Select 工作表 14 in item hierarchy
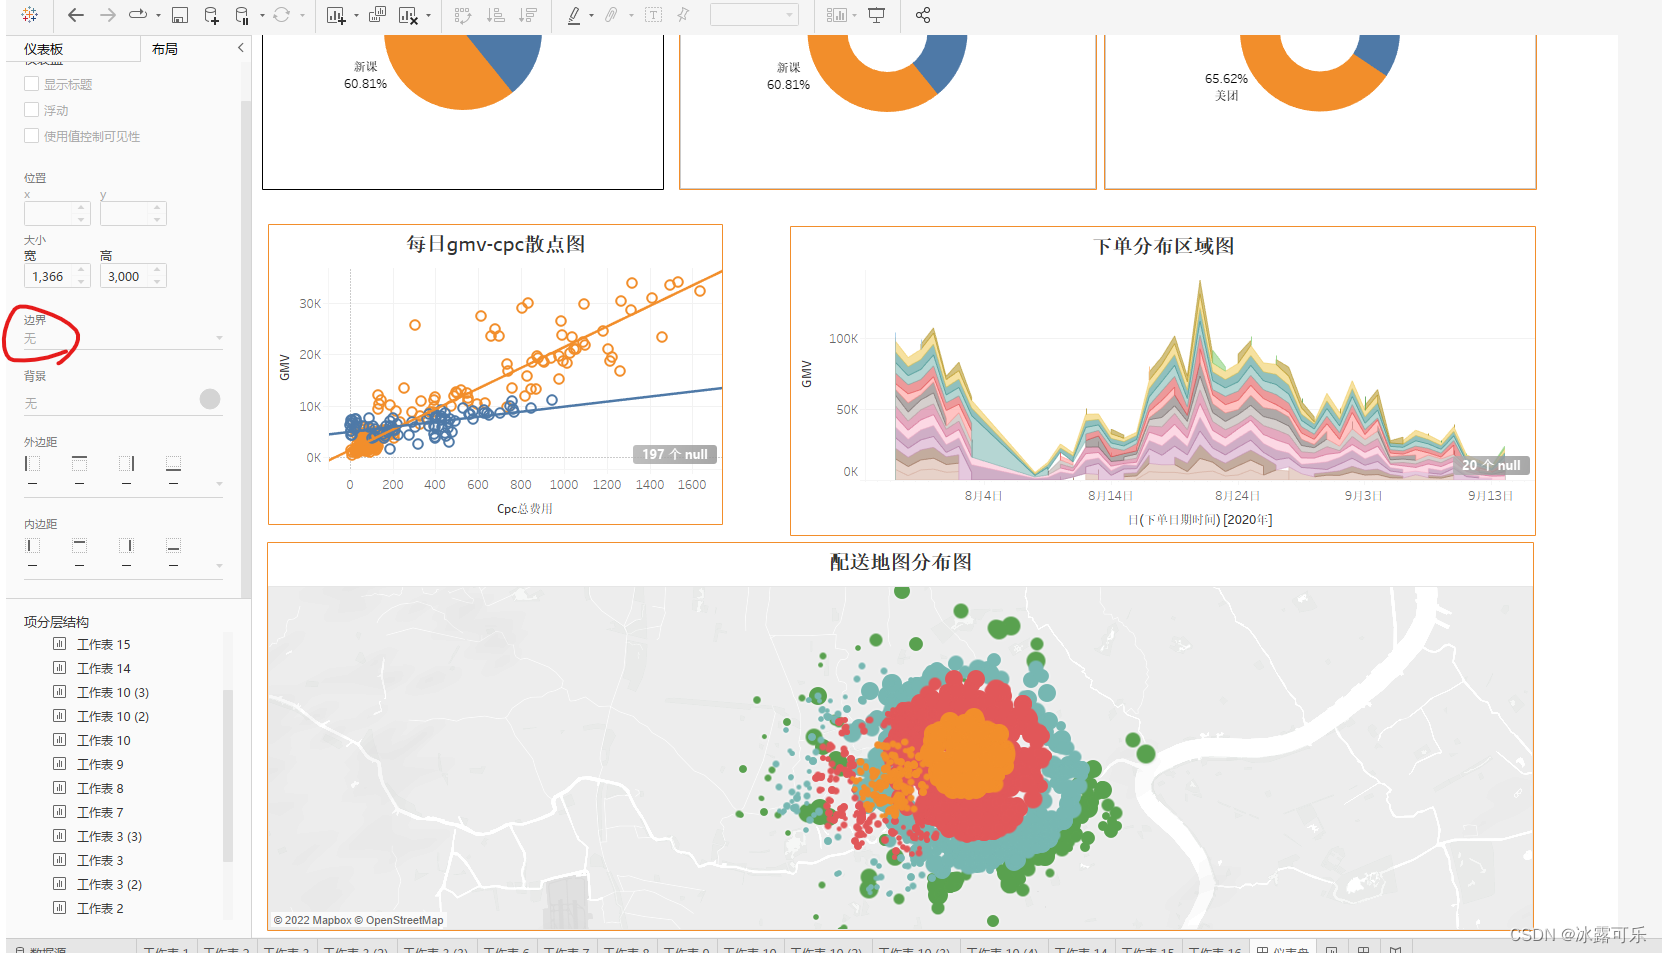 (104, 669)
